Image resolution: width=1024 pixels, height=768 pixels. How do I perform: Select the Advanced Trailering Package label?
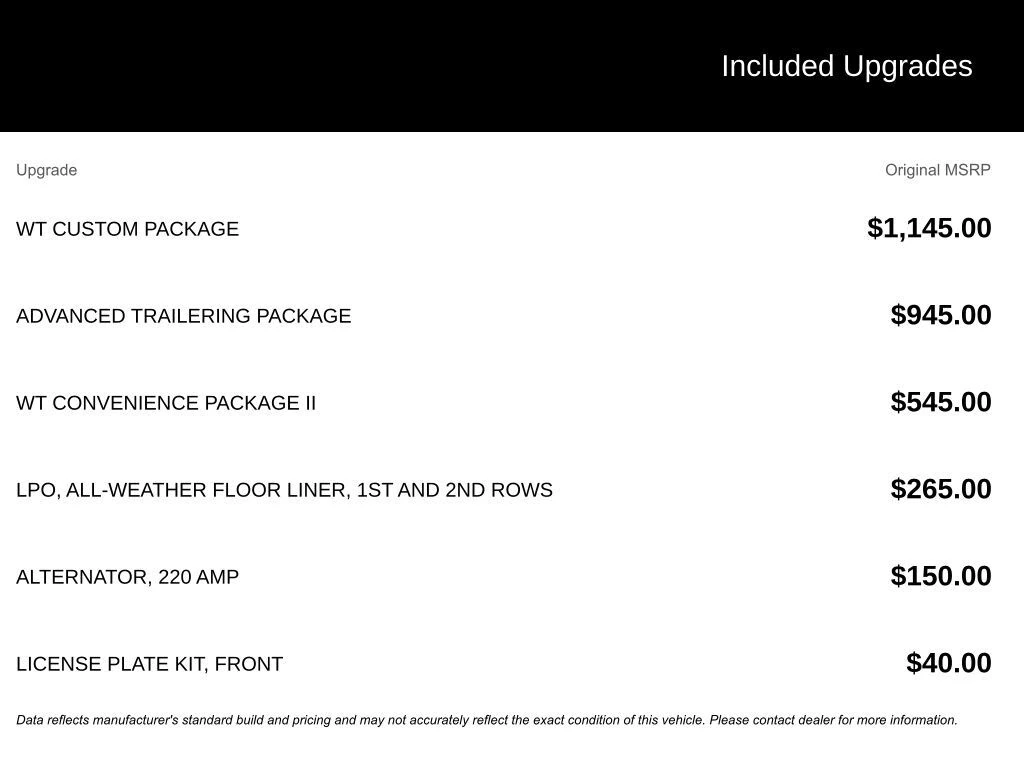[x=183, y=316]
